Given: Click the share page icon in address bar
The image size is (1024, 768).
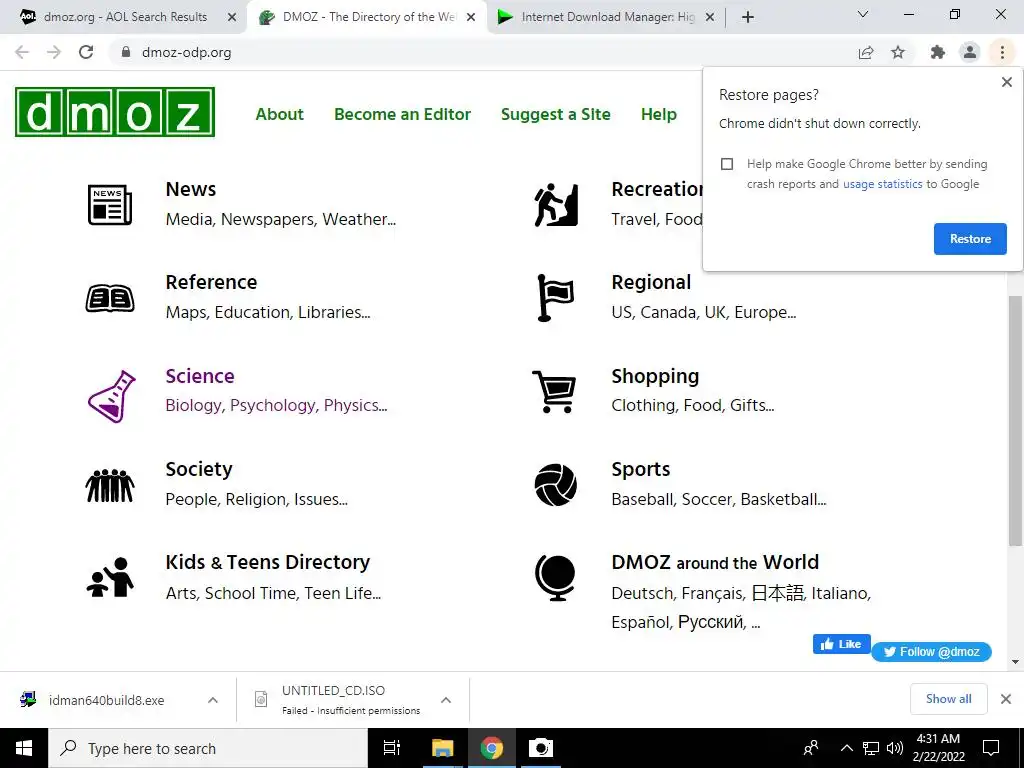Looking at the screenshot, I should tap(866, 52).
